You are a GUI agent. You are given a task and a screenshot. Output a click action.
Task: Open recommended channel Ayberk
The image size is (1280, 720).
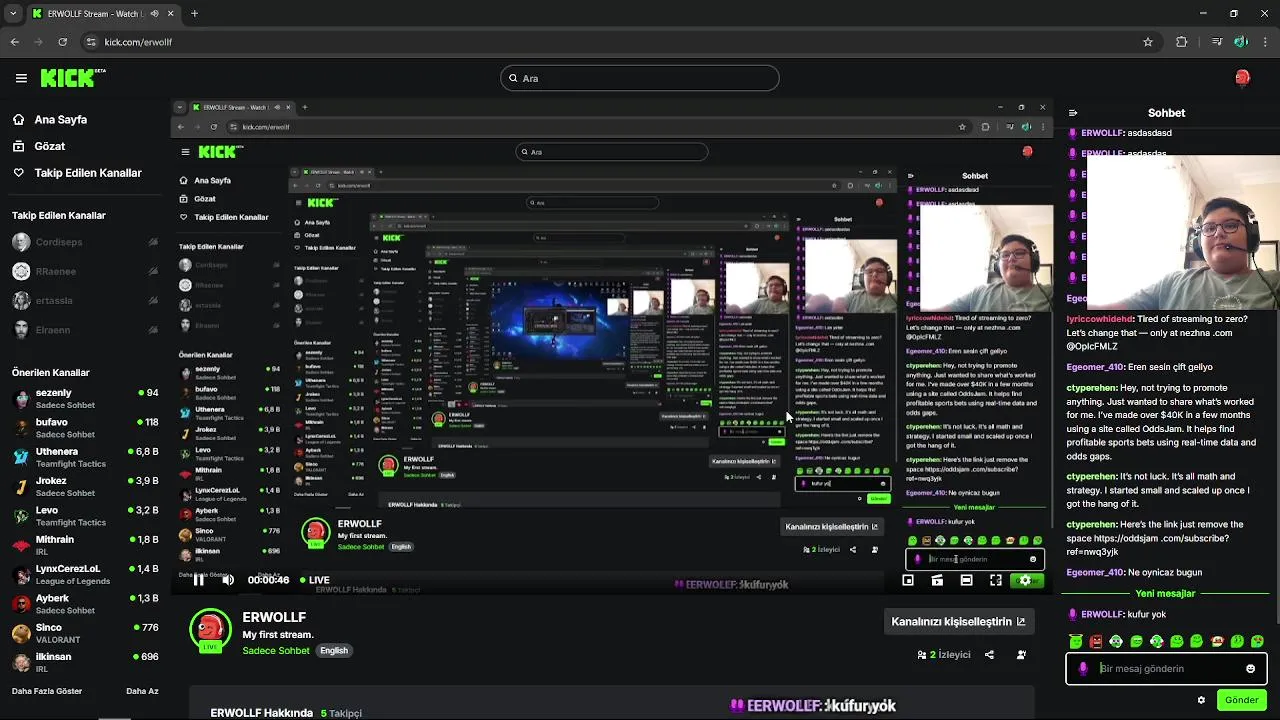(84, 604)
